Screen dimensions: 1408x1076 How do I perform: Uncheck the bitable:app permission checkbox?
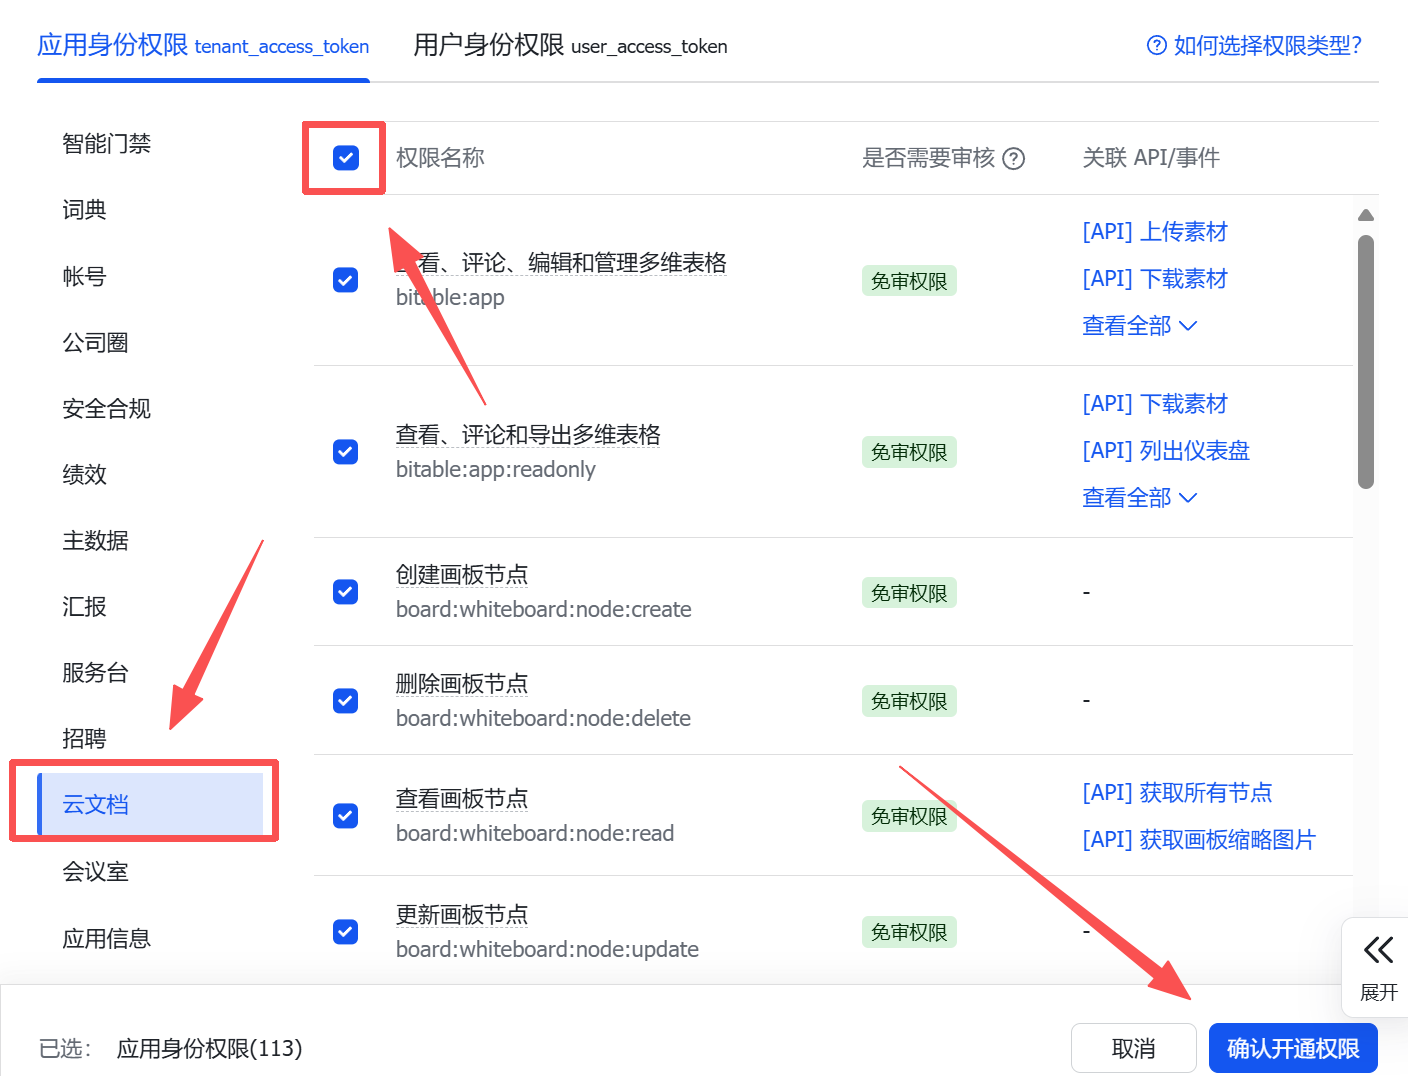click(x=346, y=280)
